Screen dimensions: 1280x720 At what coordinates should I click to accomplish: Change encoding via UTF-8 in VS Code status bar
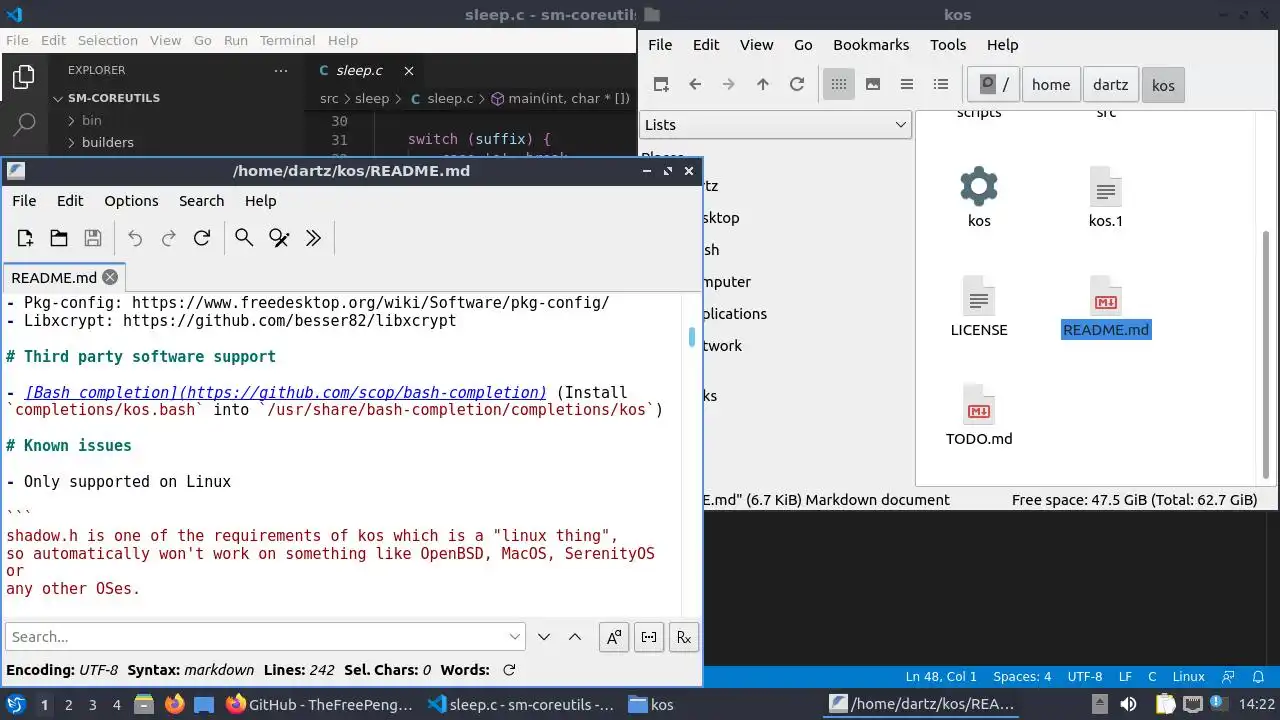[1085, 677]
